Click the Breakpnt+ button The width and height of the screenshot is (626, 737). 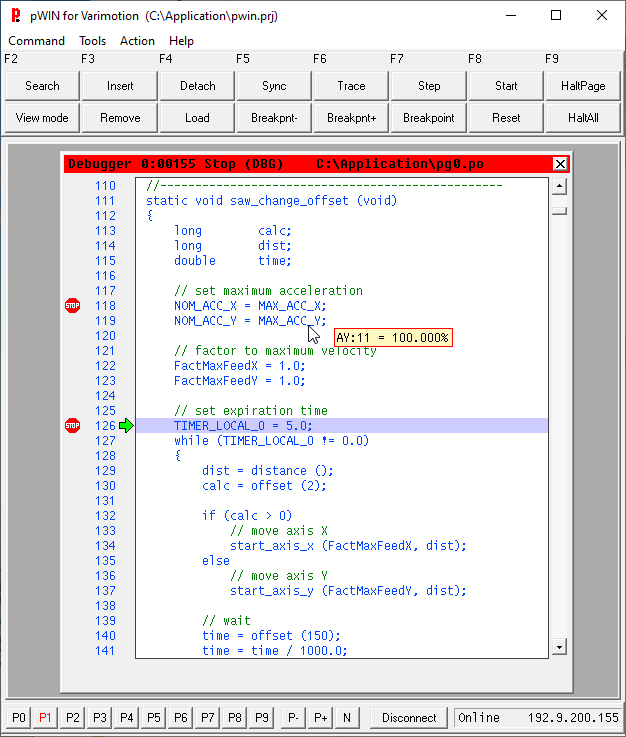(352, 118)
